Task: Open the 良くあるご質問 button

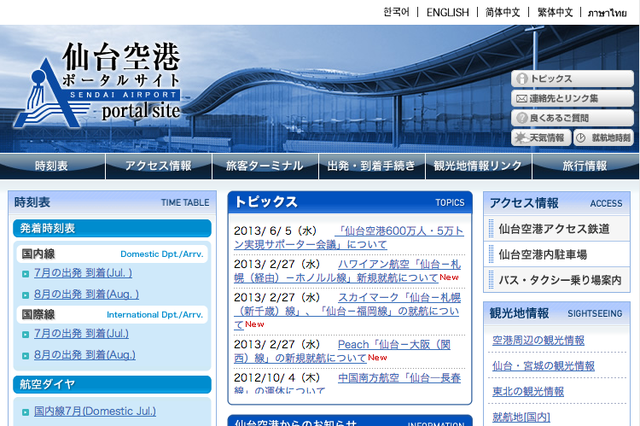Action: 572,118
